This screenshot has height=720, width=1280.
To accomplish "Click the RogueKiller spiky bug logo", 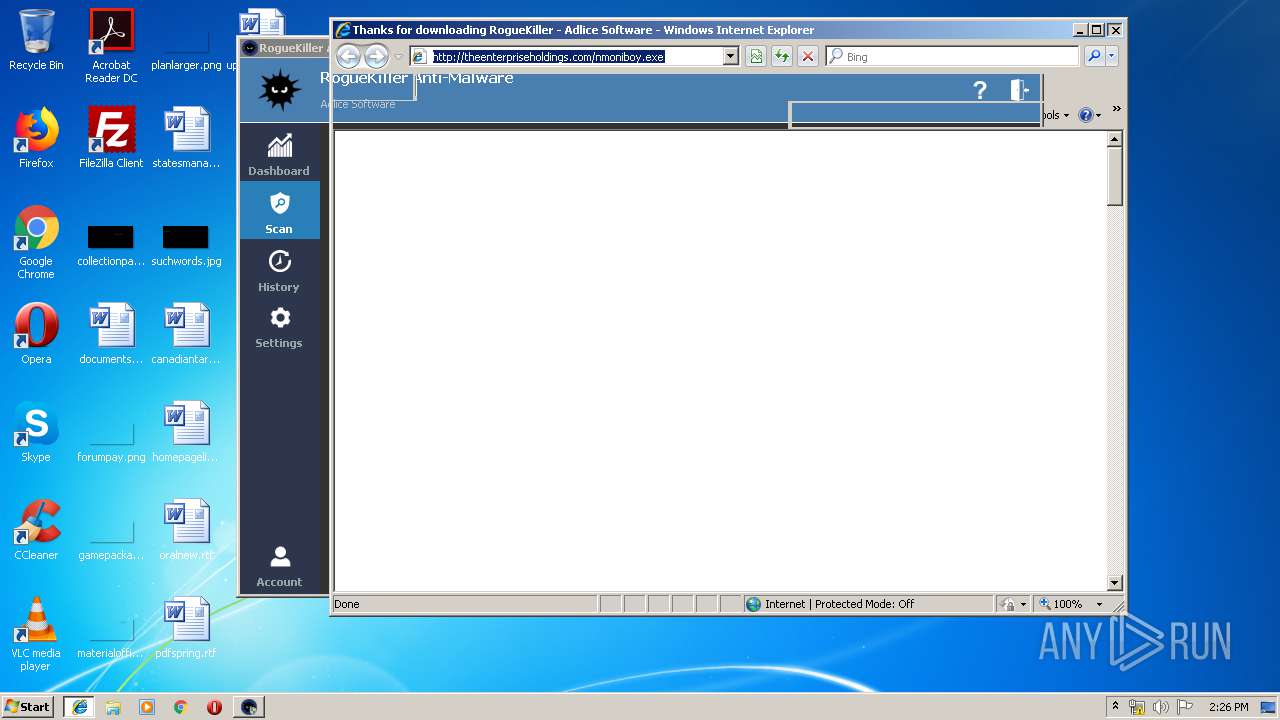I will pos(279,91).
